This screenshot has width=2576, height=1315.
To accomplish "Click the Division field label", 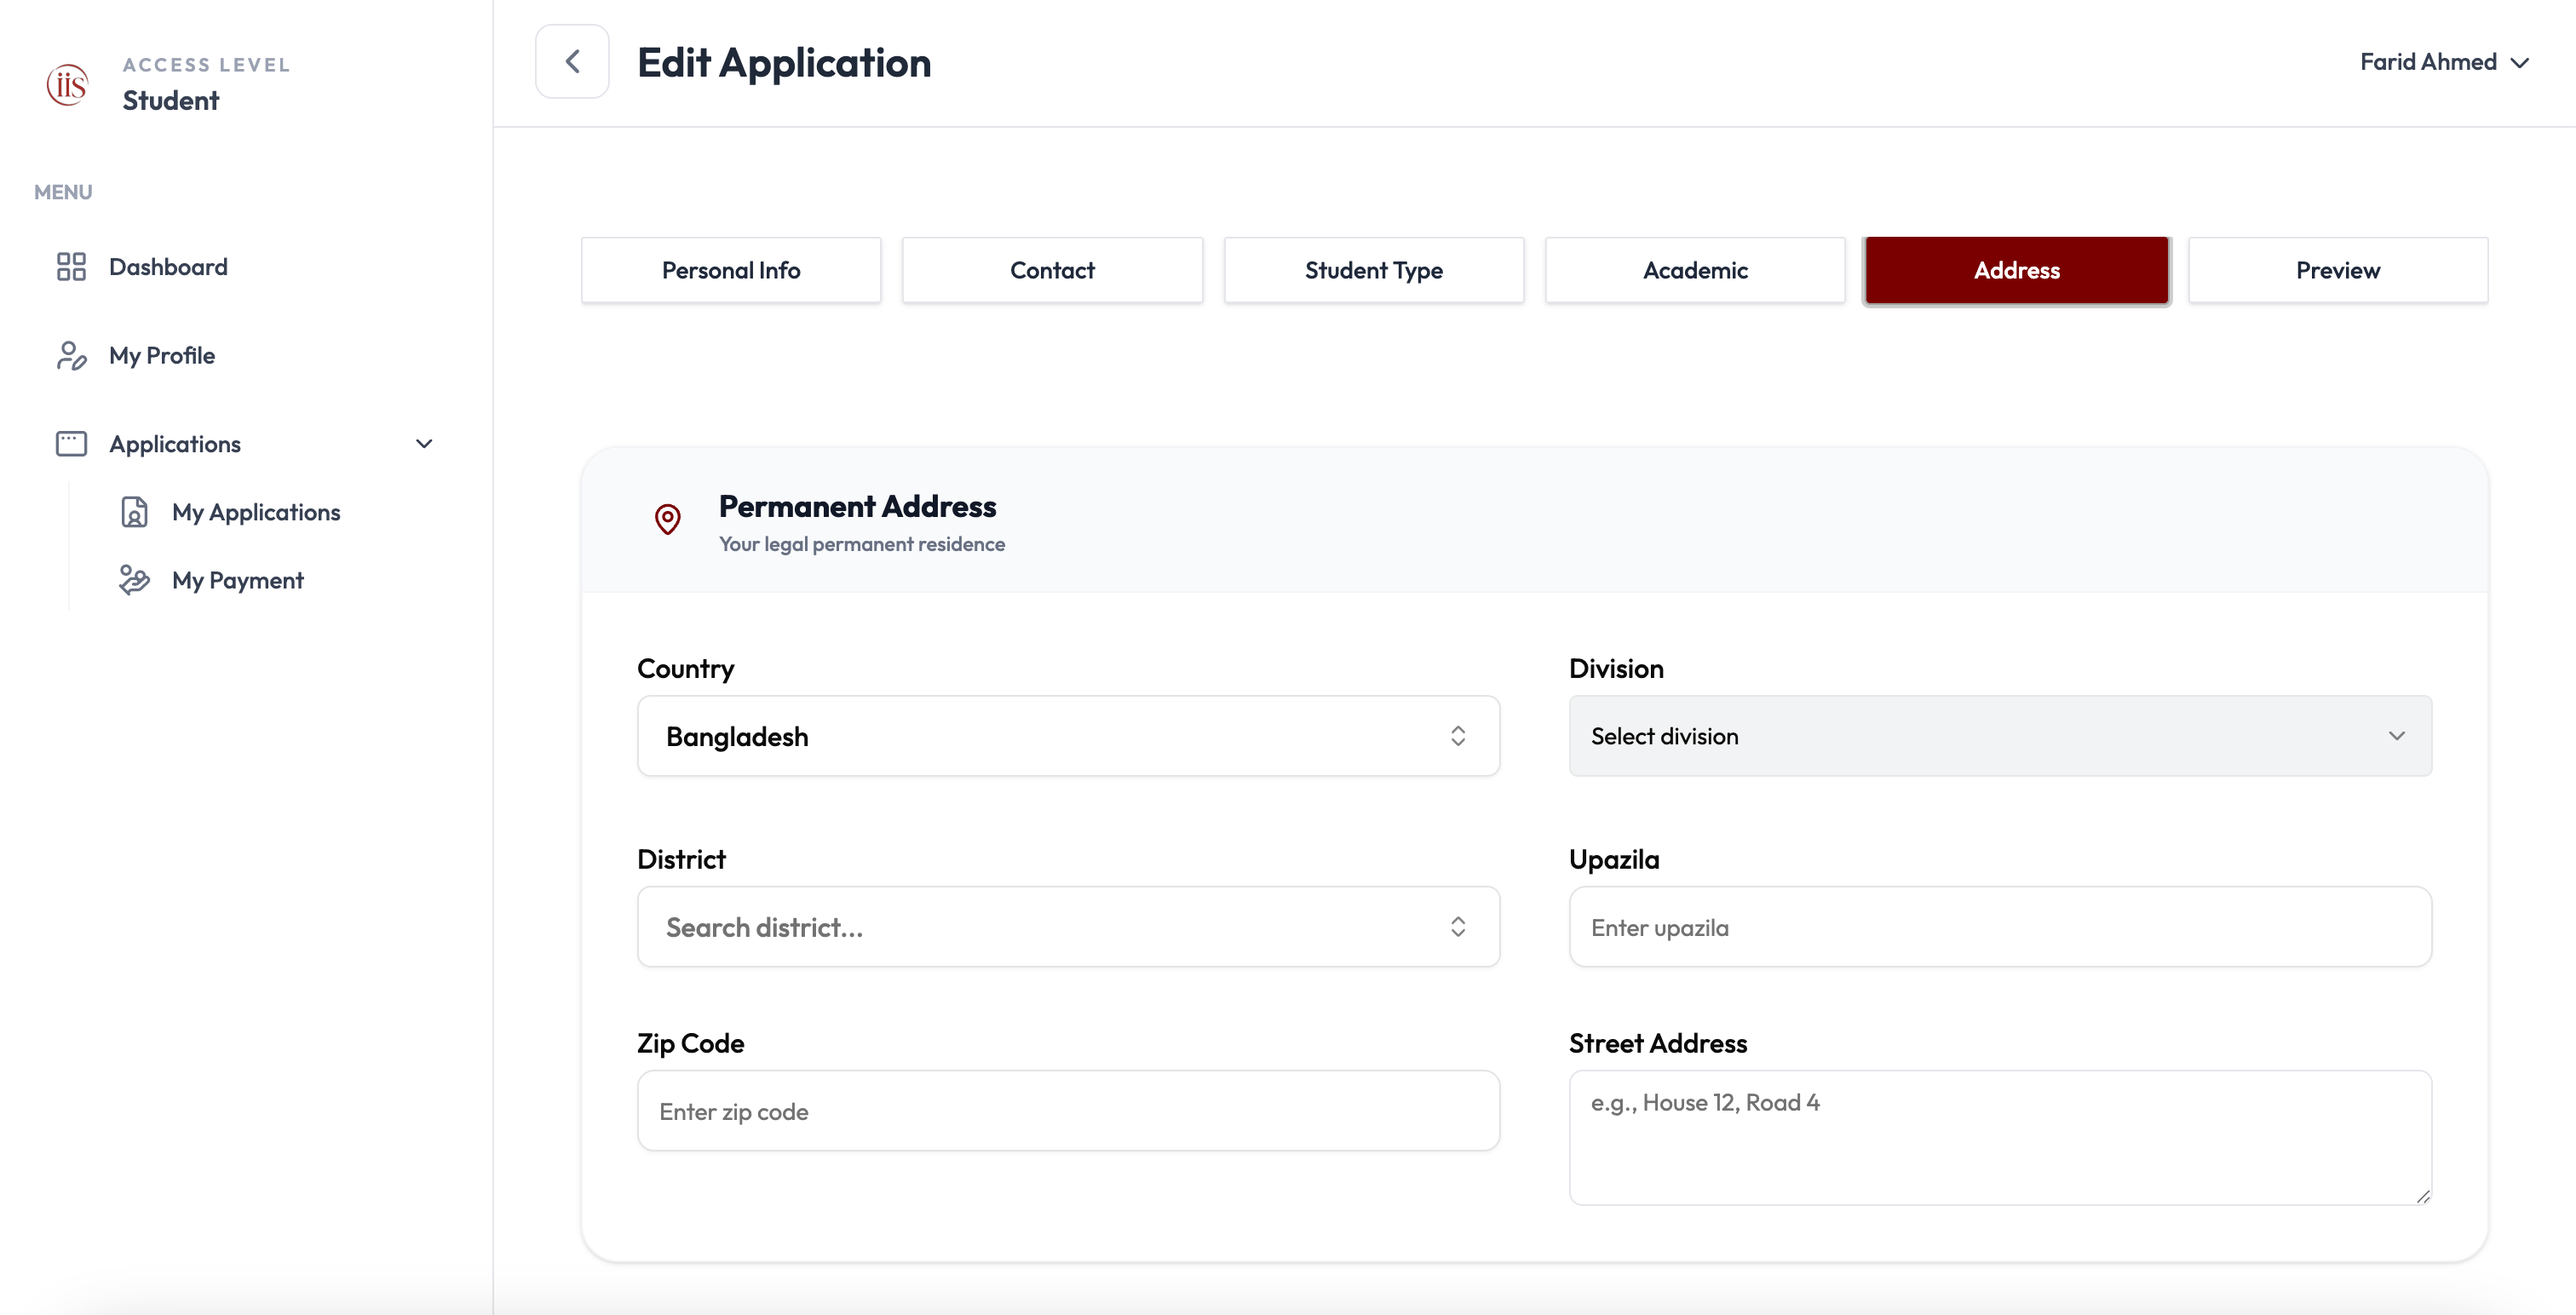I will 1616,668.
